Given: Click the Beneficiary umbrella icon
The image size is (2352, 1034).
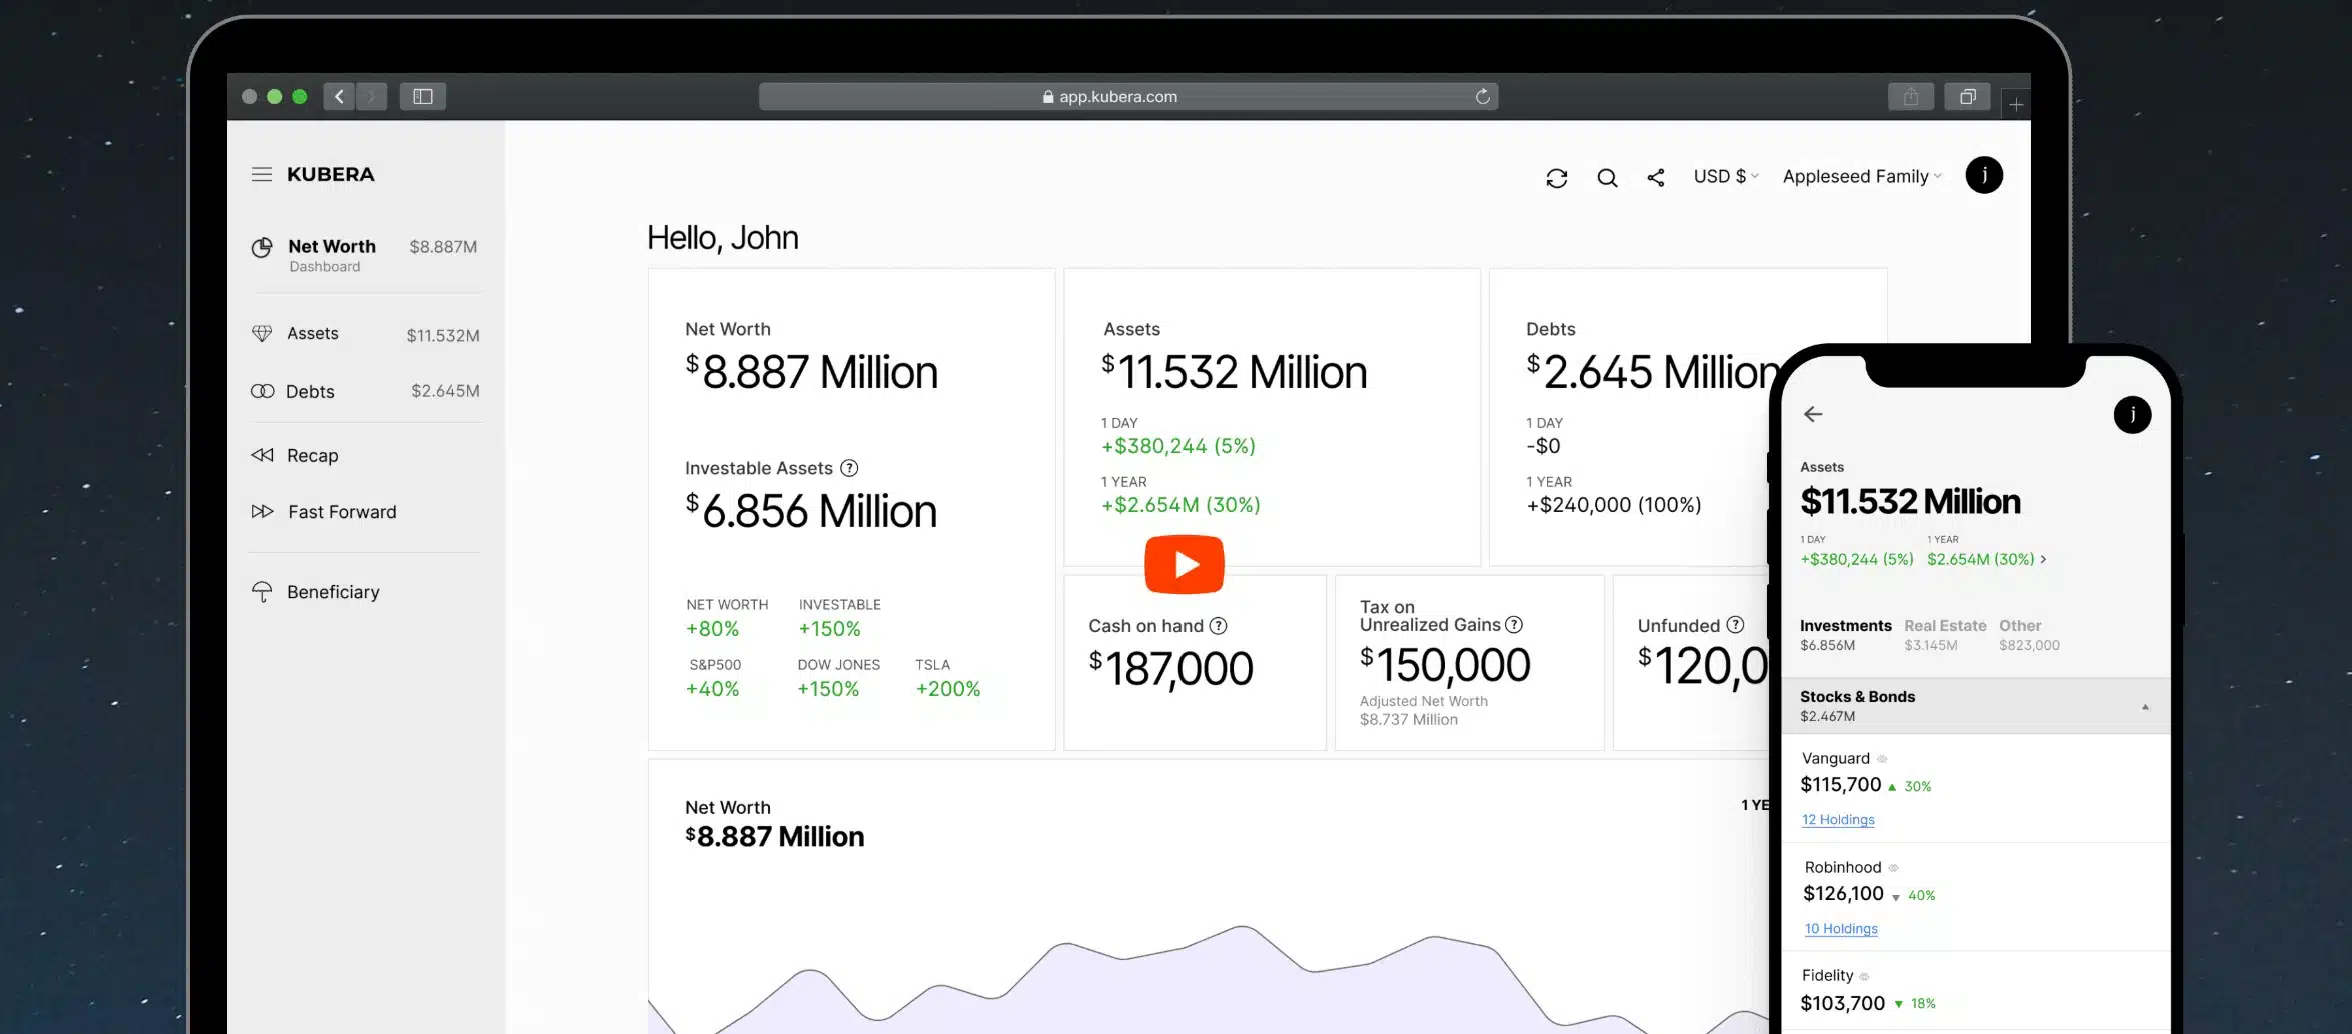Looking at the screenshot, I should click(x=262, y=591).
